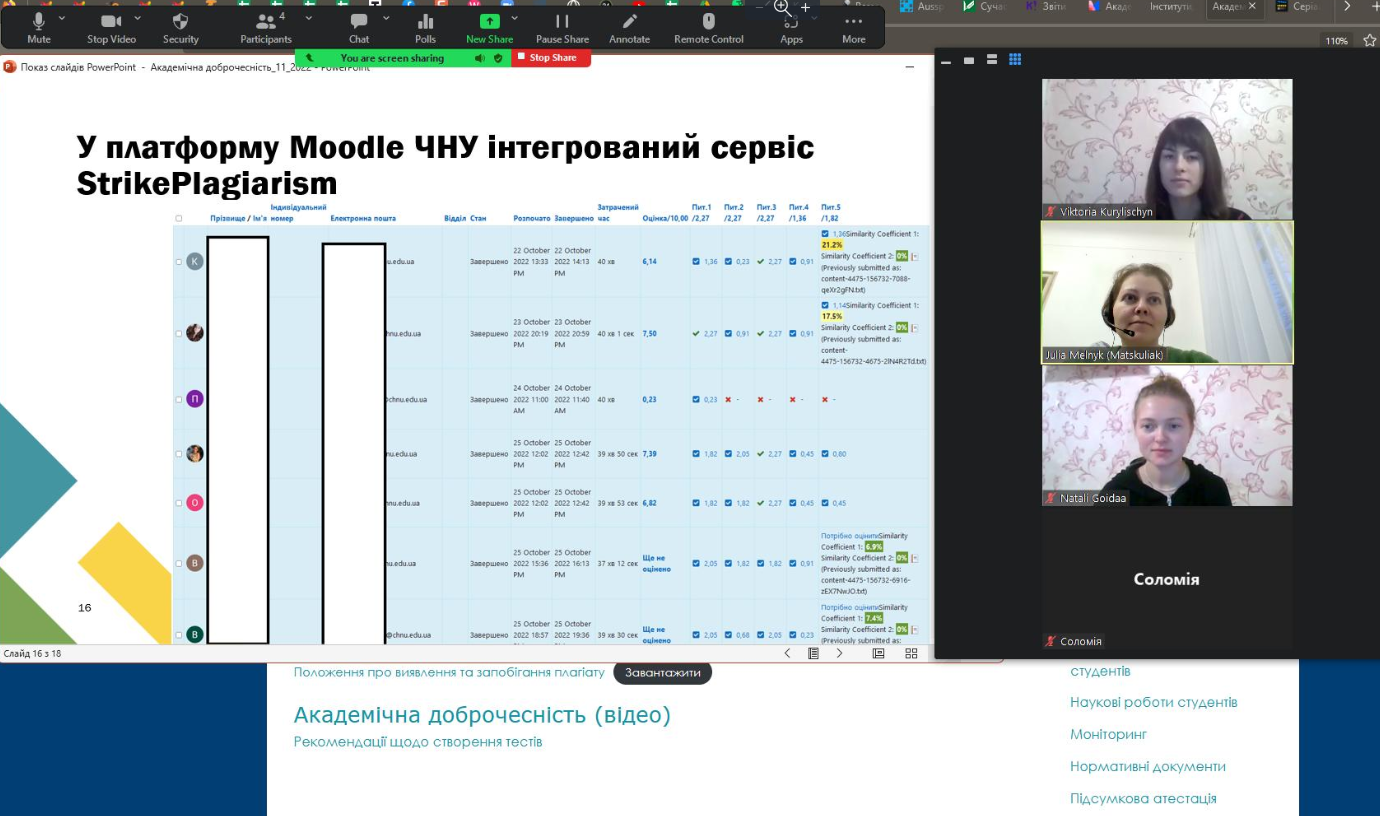Click the speaker icon on sharing bar
The width and height of the screenshot is (1380, 816).
click(480, 58)
